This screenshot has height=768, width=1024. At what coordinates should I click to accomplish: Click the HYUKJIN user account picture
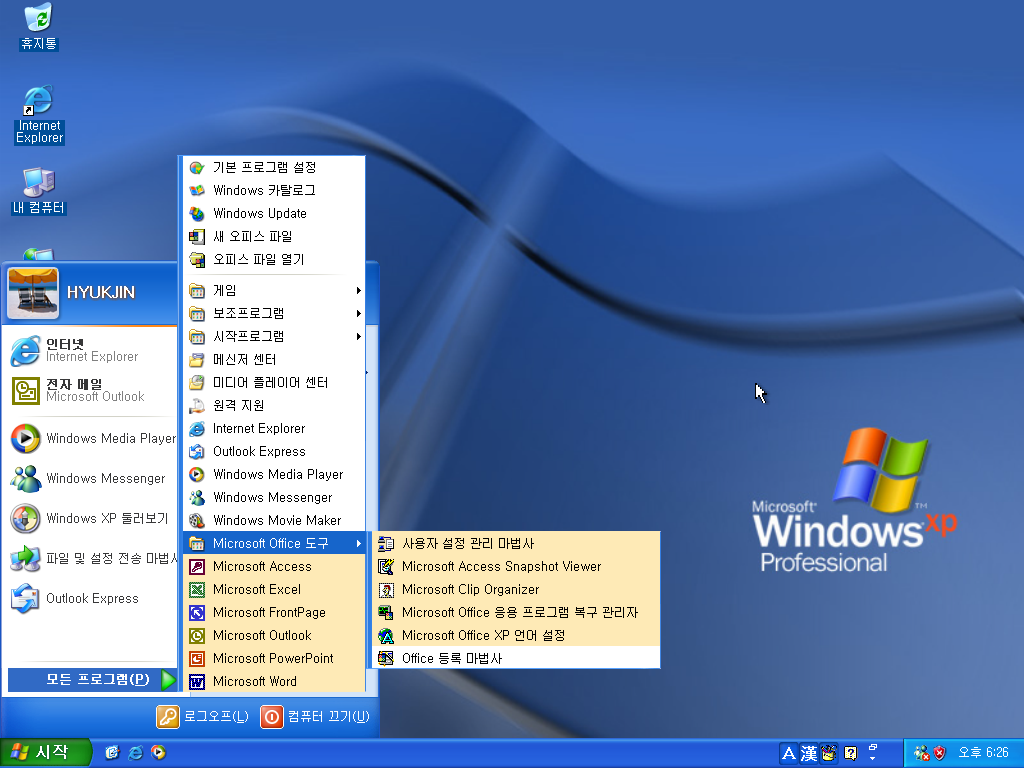click(33, 293)
